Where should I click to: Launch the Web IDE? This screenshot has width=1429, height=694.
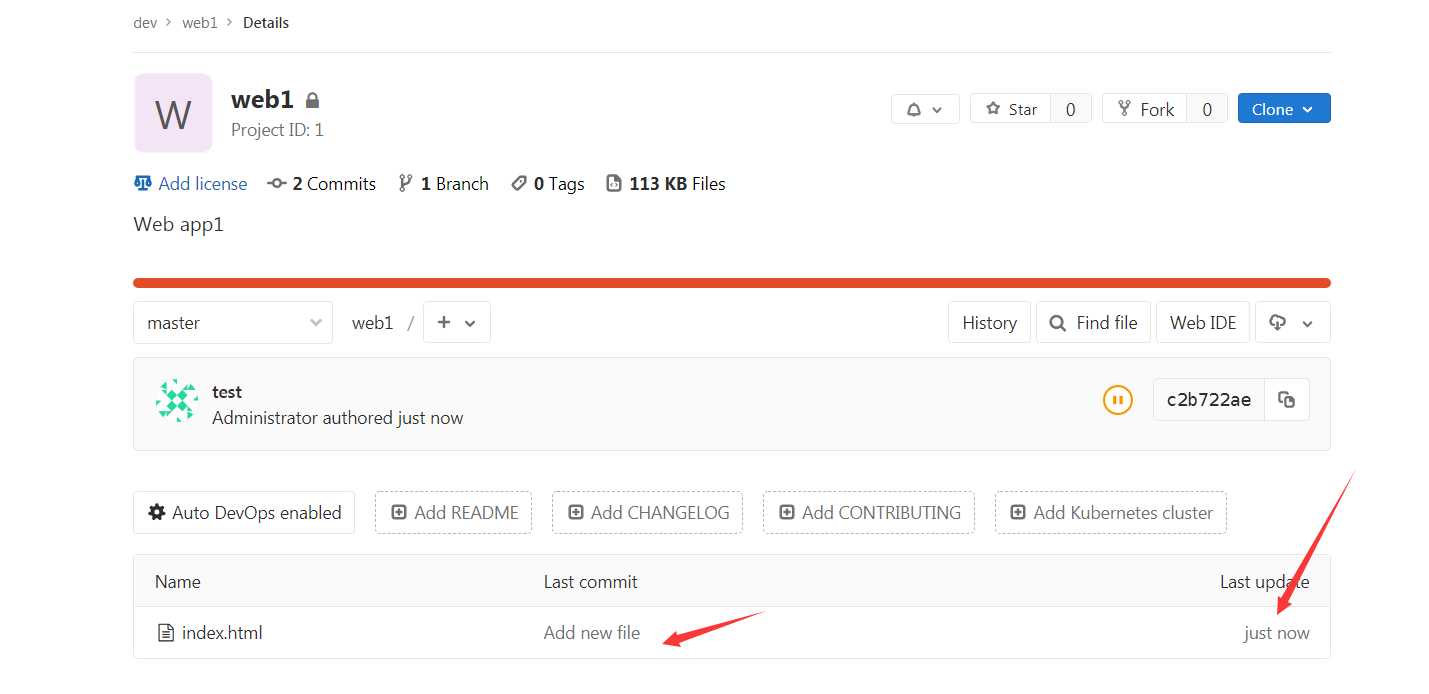pyautogui.click(x=1203, y=322)
